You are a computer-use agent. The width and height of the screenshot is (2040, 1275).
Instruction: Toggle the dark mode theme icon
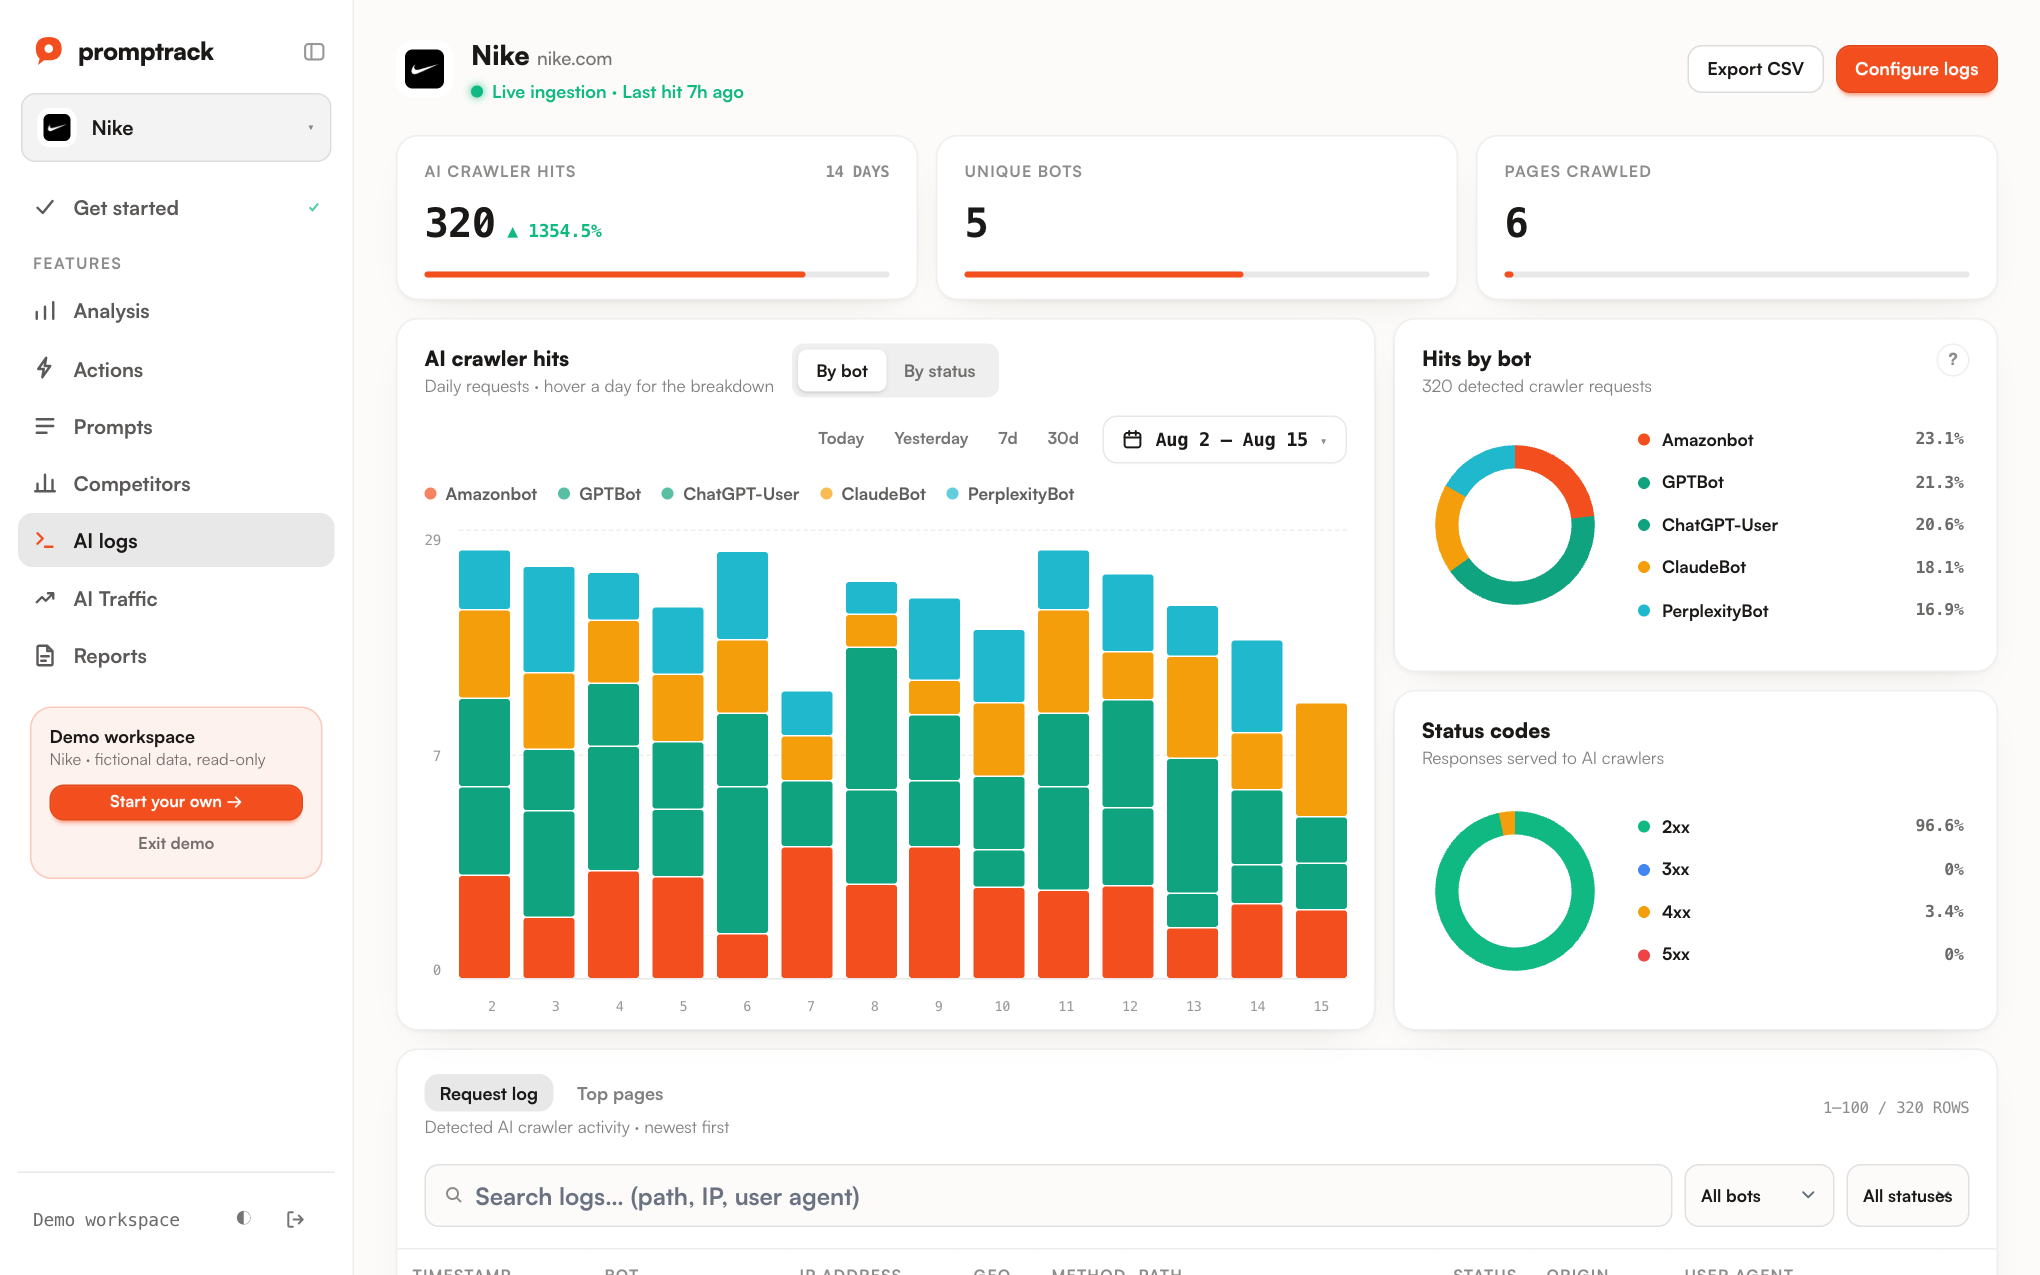pos(243,1218)
